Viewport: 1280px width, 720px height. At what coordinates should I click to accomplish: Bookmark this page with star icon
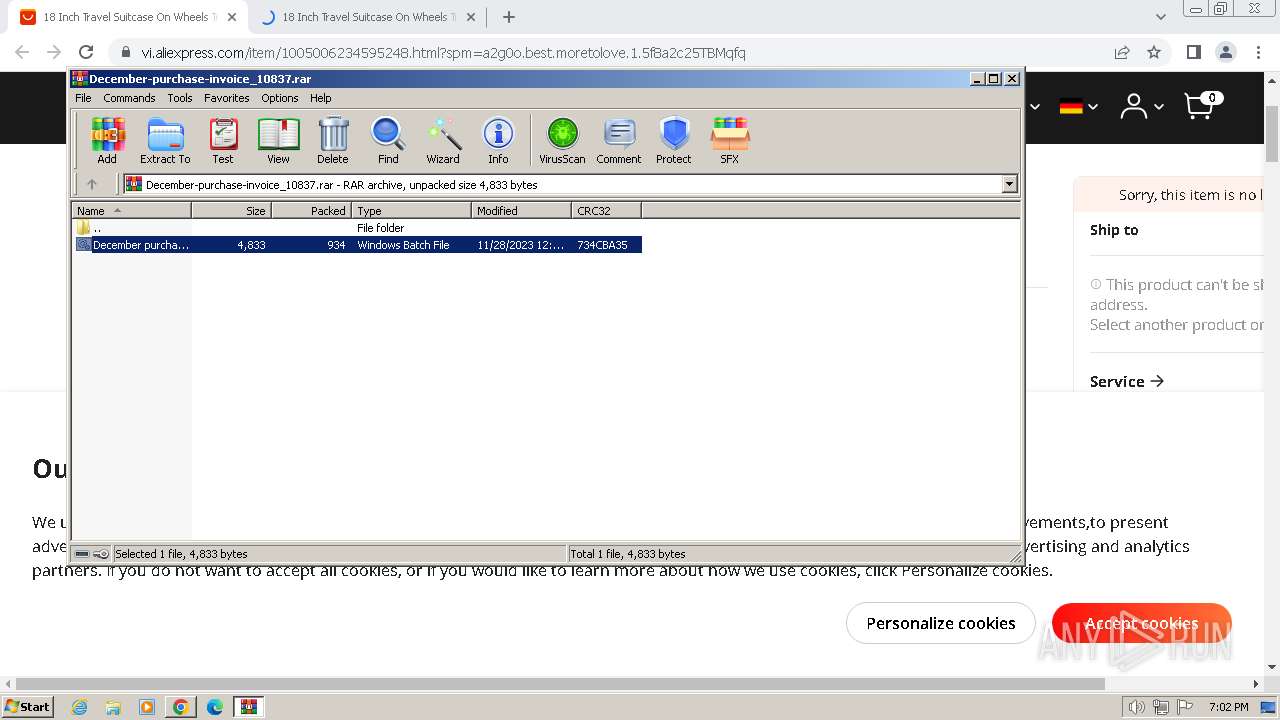[x=1154, y=53]
